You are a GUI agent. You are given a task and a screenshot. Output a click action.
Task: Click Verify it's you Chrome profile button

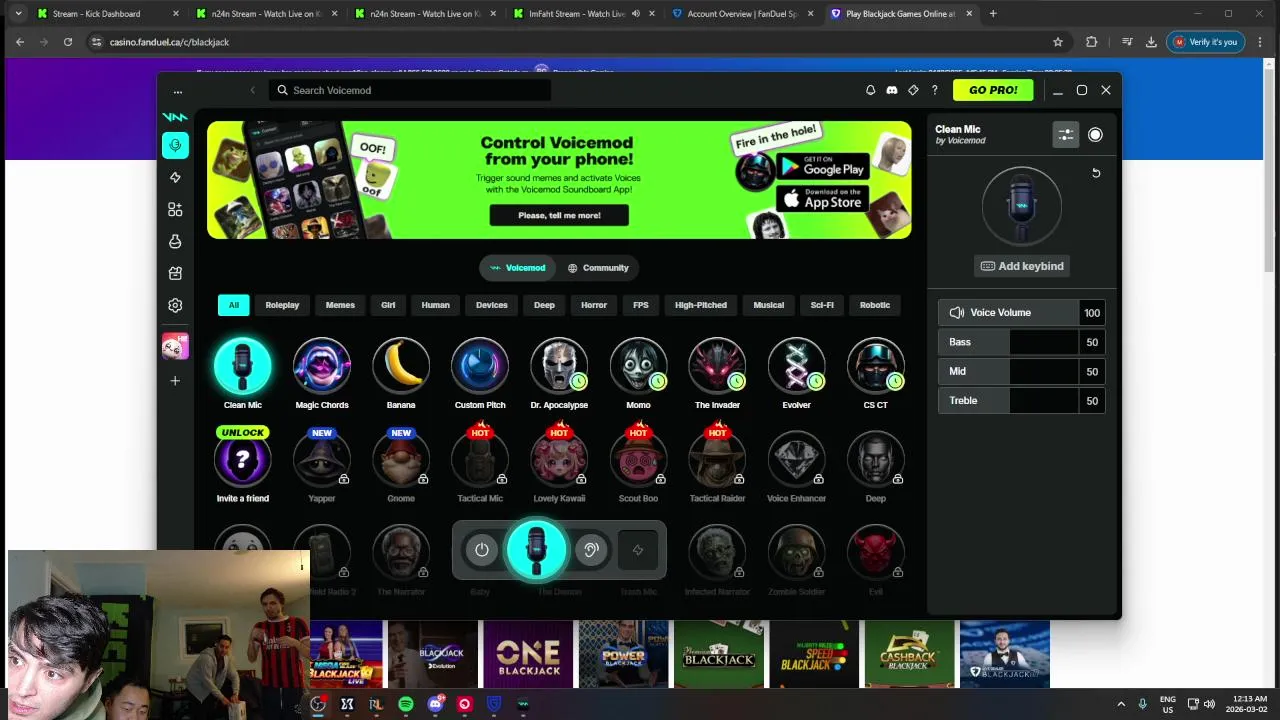pyautogui.click(x=1205, y=42)
